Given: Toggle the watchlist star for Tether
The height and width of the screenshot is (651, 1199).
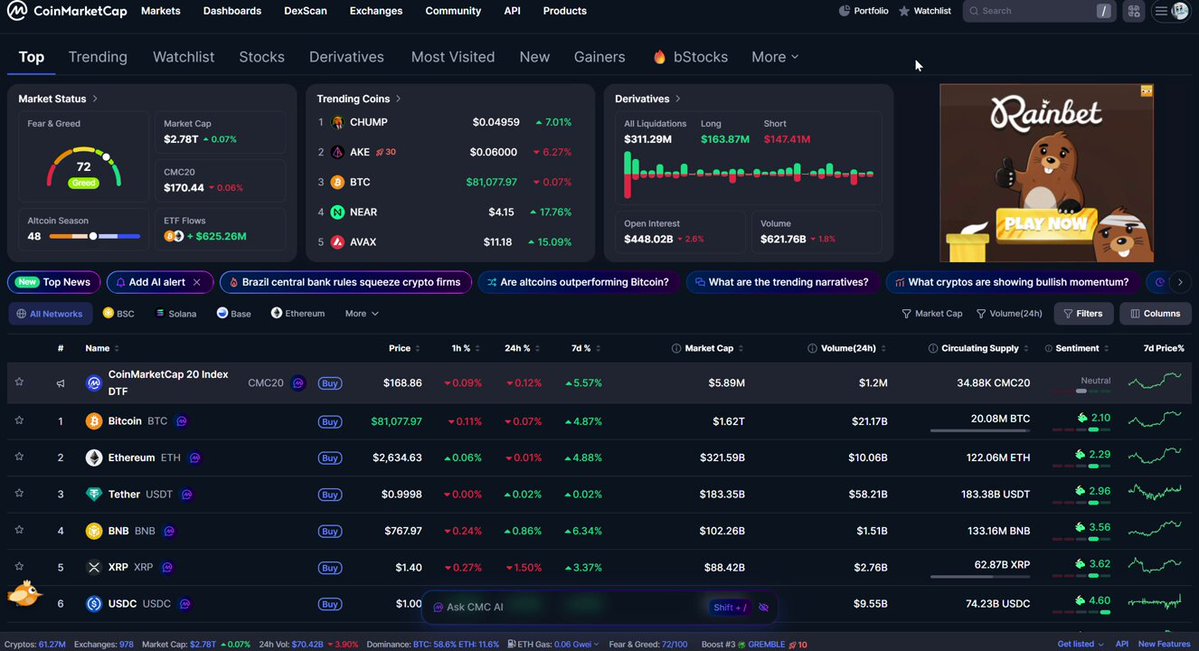Looking at the screenshot, I should (19, 493).
